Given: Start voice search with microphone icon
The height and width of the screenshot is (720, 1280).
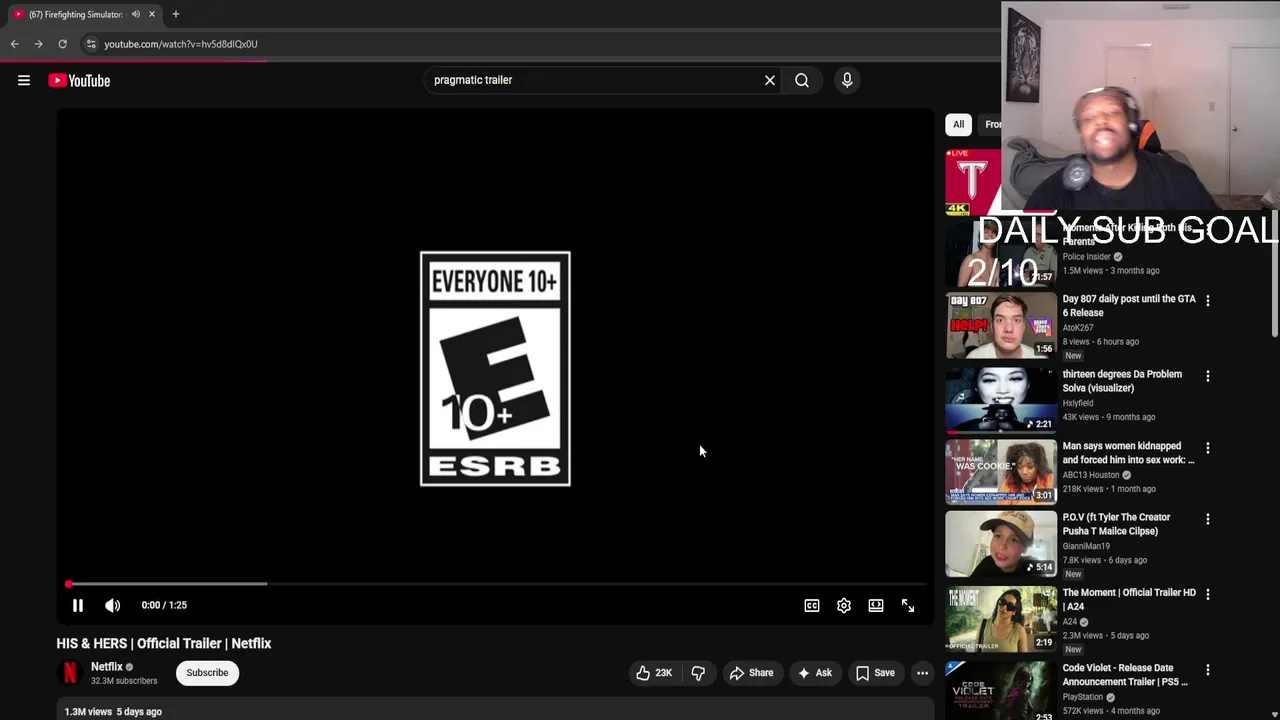Looking at the screenshot, I should click(x=847, y=80).
